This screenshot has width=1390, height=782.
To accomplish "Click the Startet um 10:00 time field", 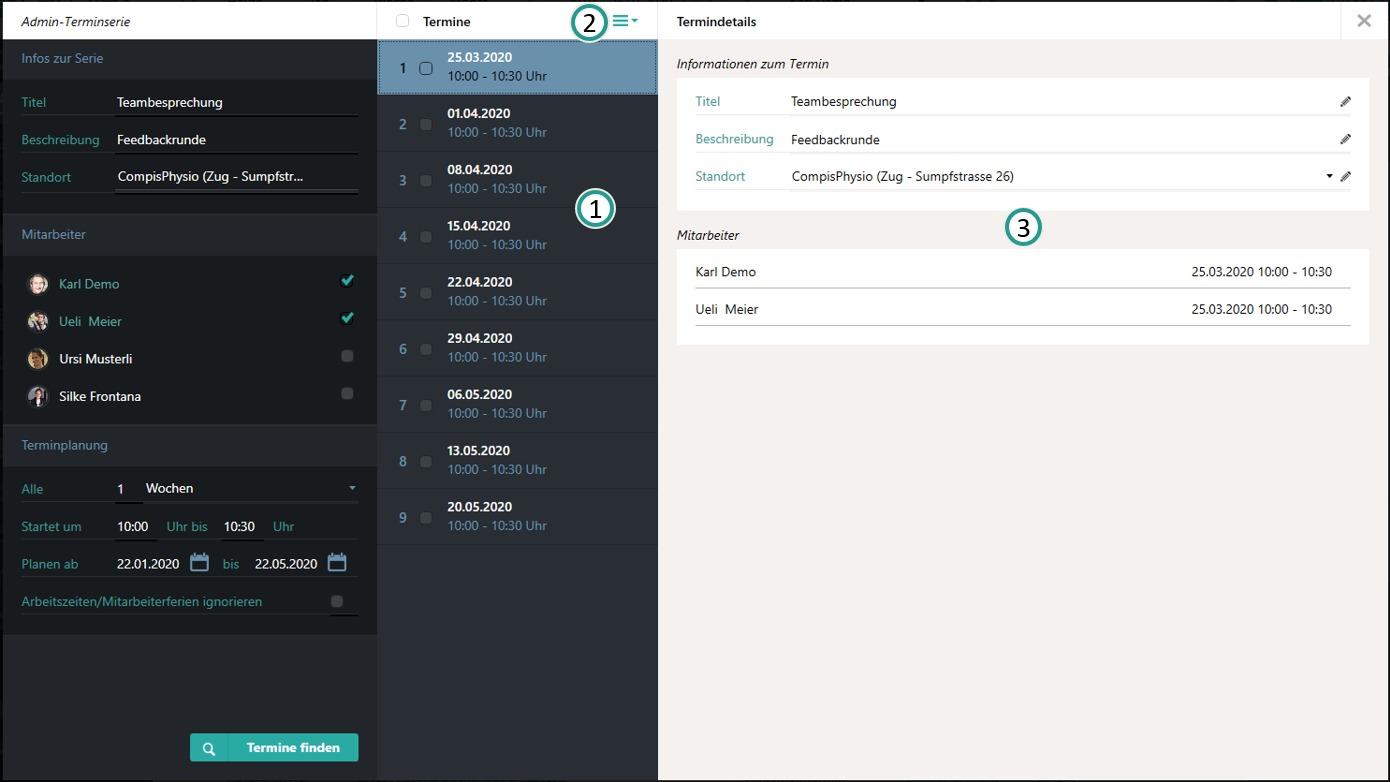I will click(x=133, y=526).
